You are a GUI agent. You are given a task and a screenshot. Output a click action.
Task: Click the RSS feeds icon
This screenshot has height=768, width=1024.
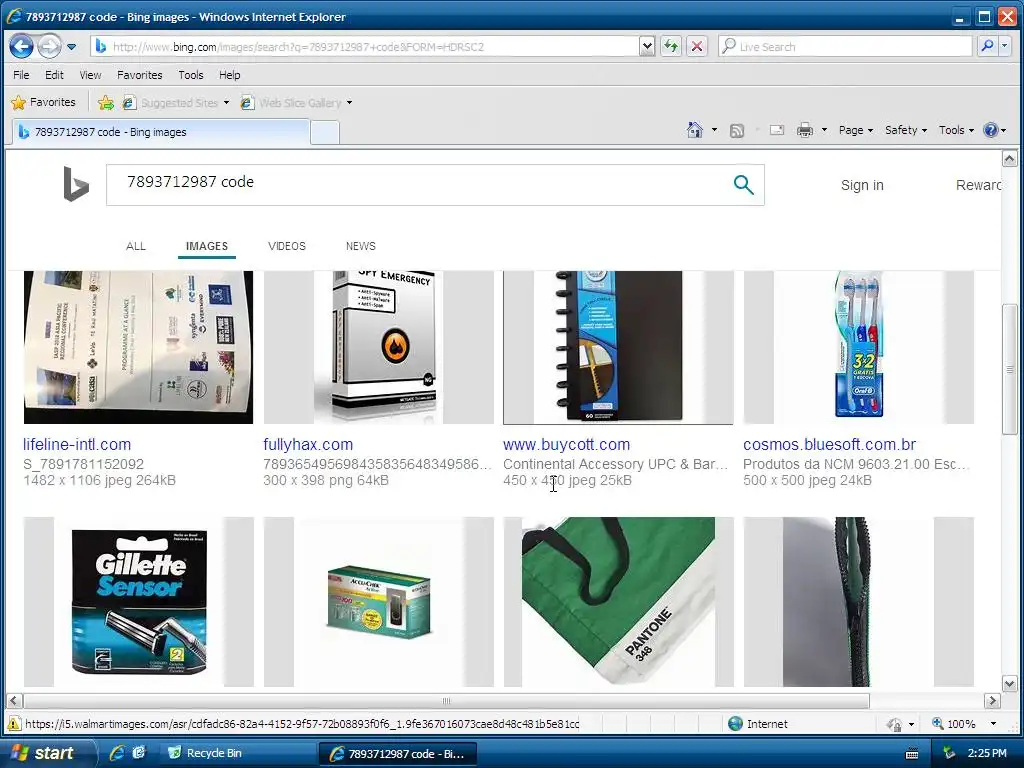tap(737, 131)
